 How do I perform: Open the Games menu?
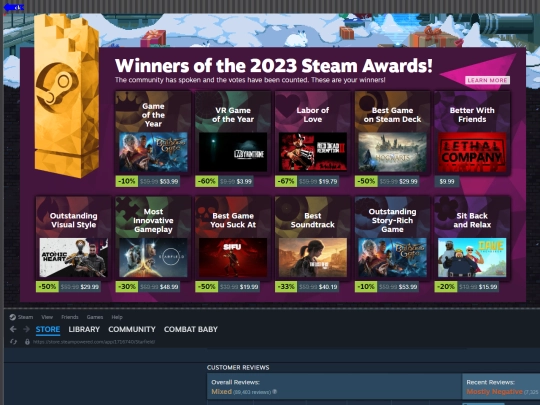(95, 317)
